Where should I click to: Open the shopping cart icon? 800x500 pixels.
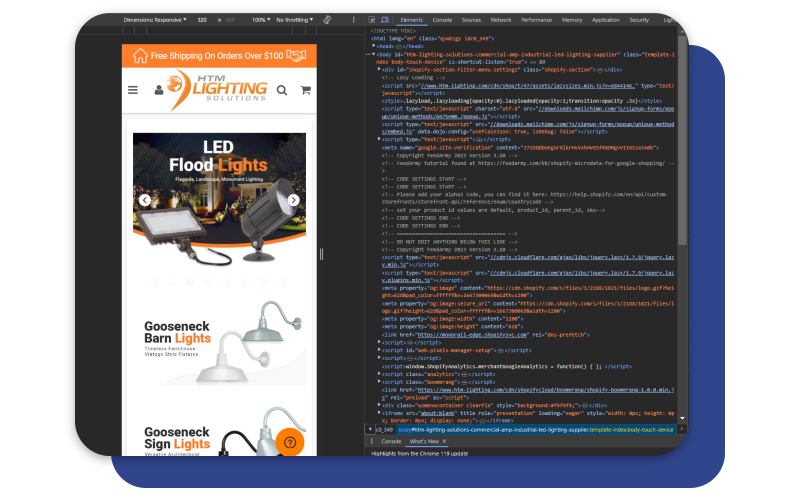tap(306, 90)
